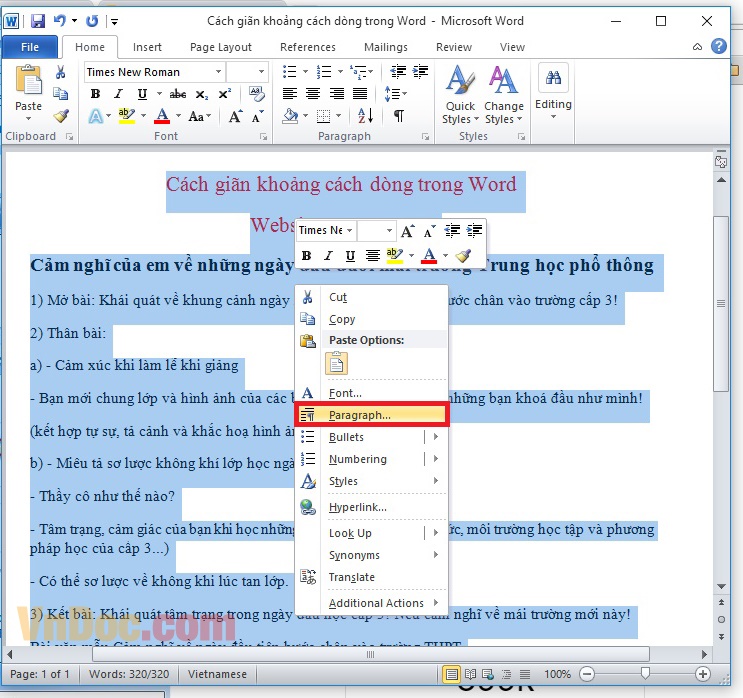The height and width of the screenshot is (698, 743).
Task: Click the Redo icon in title bar
Action: [x=92, y=21]
